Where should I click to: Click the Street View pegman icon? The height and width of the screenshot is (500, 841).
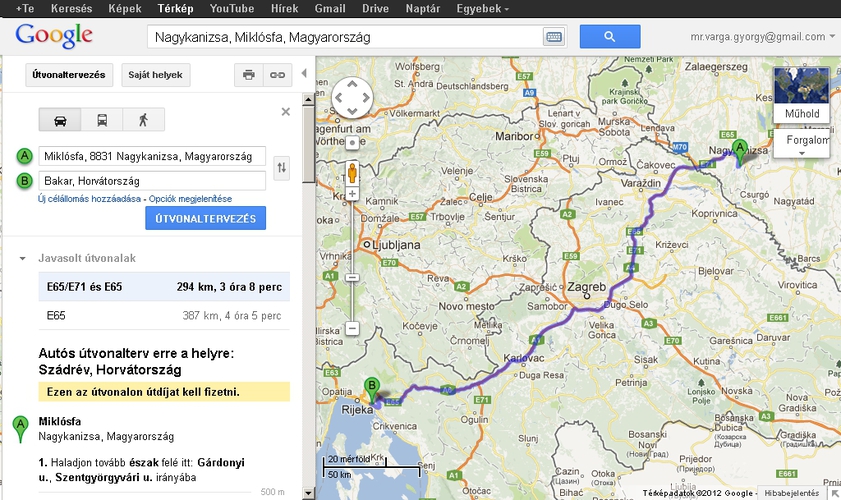tap(352, 173)
